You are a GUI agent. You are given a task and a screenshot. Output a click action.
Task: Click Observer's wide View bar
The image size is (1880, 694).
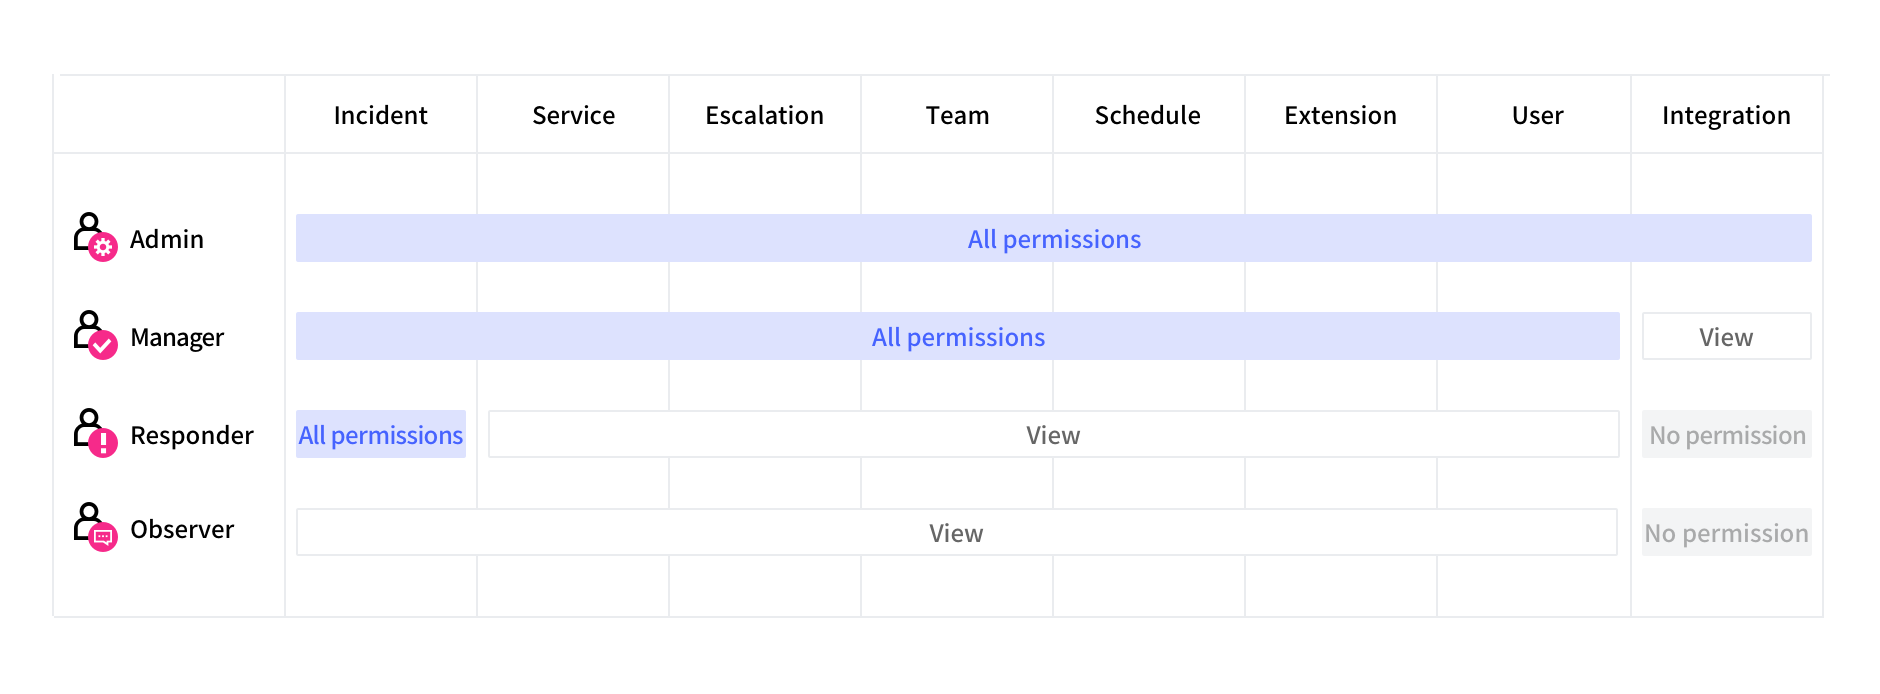956,533
